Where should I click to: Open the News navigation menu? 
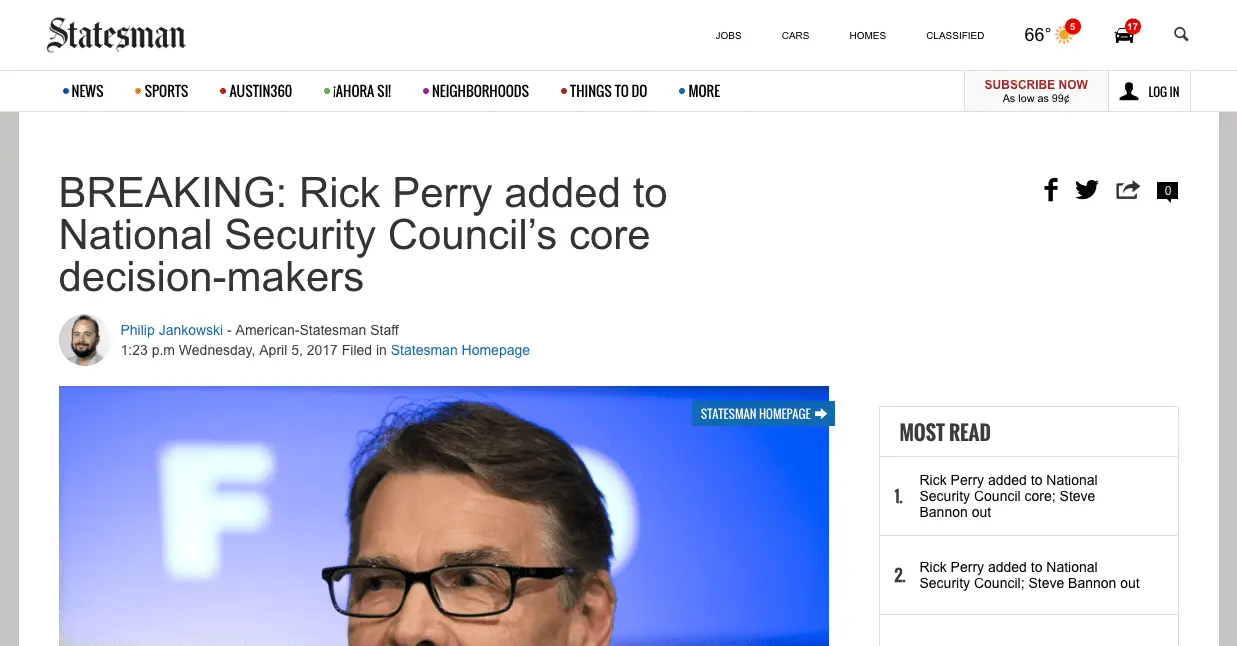tap(83, 91)
